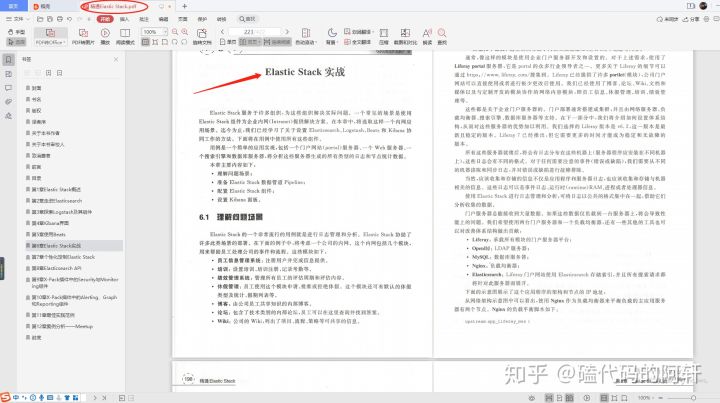Select bookmark 第5章使用Beats

click(x=49, y=234)
